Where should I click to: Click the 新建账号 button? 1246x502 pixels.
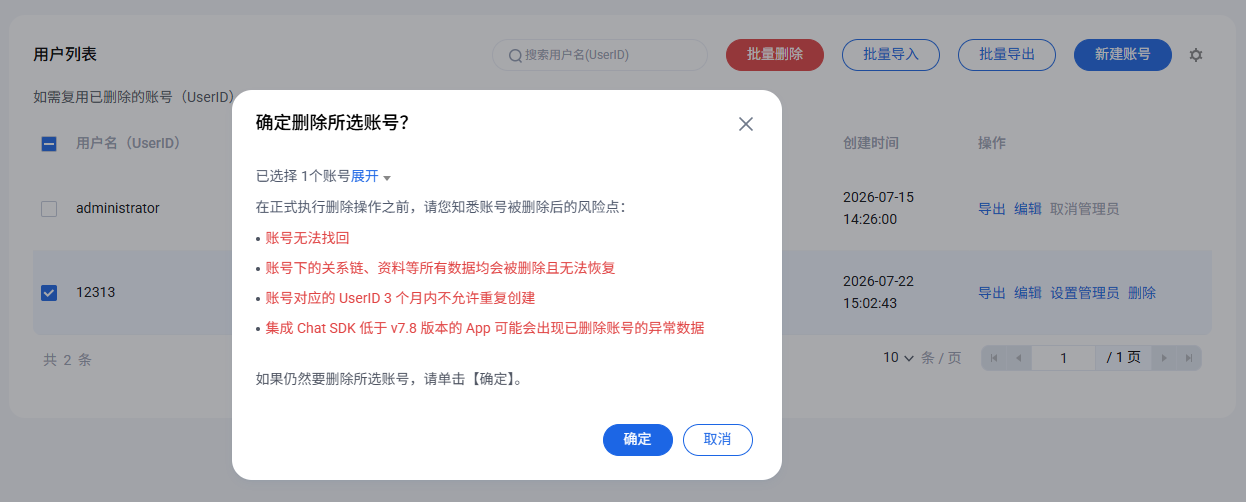(1123, 55)
